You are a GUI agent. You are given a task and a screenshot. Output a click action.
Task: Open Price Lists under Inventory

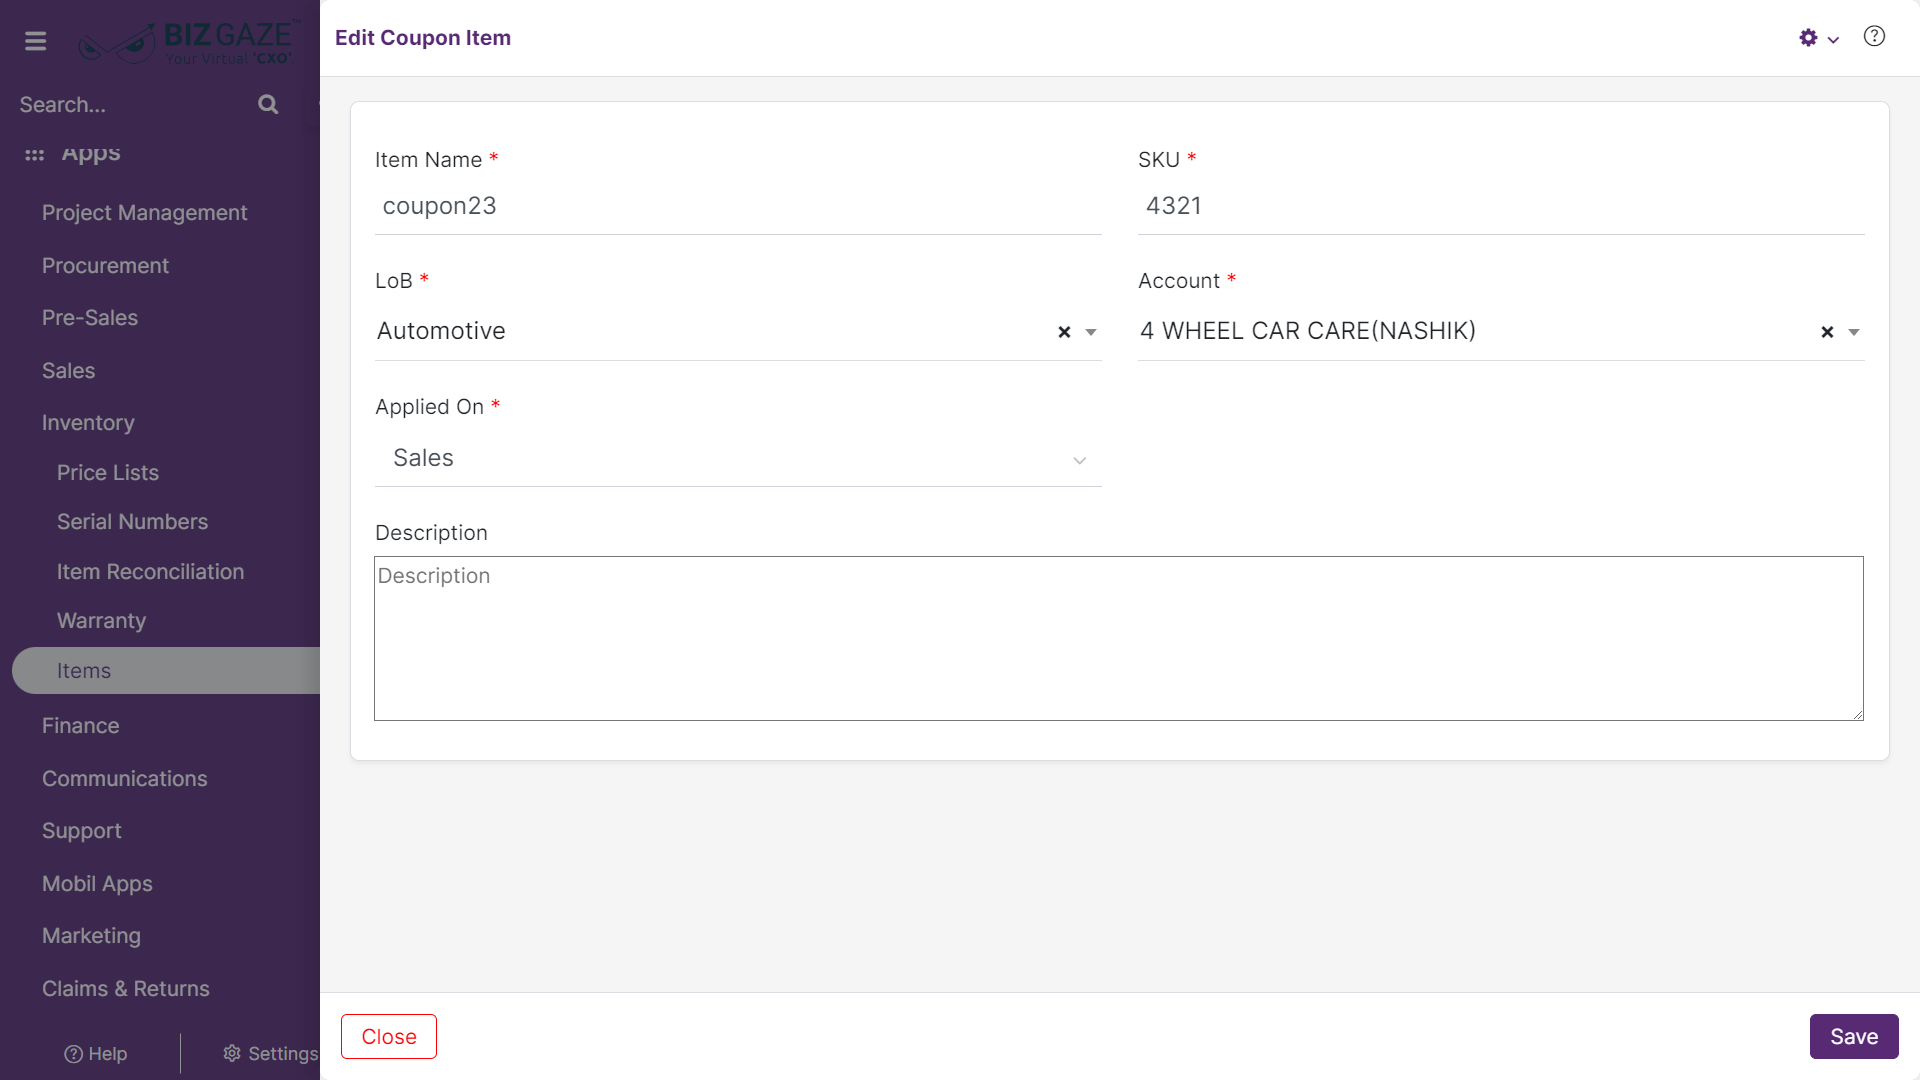pos(108,473)
